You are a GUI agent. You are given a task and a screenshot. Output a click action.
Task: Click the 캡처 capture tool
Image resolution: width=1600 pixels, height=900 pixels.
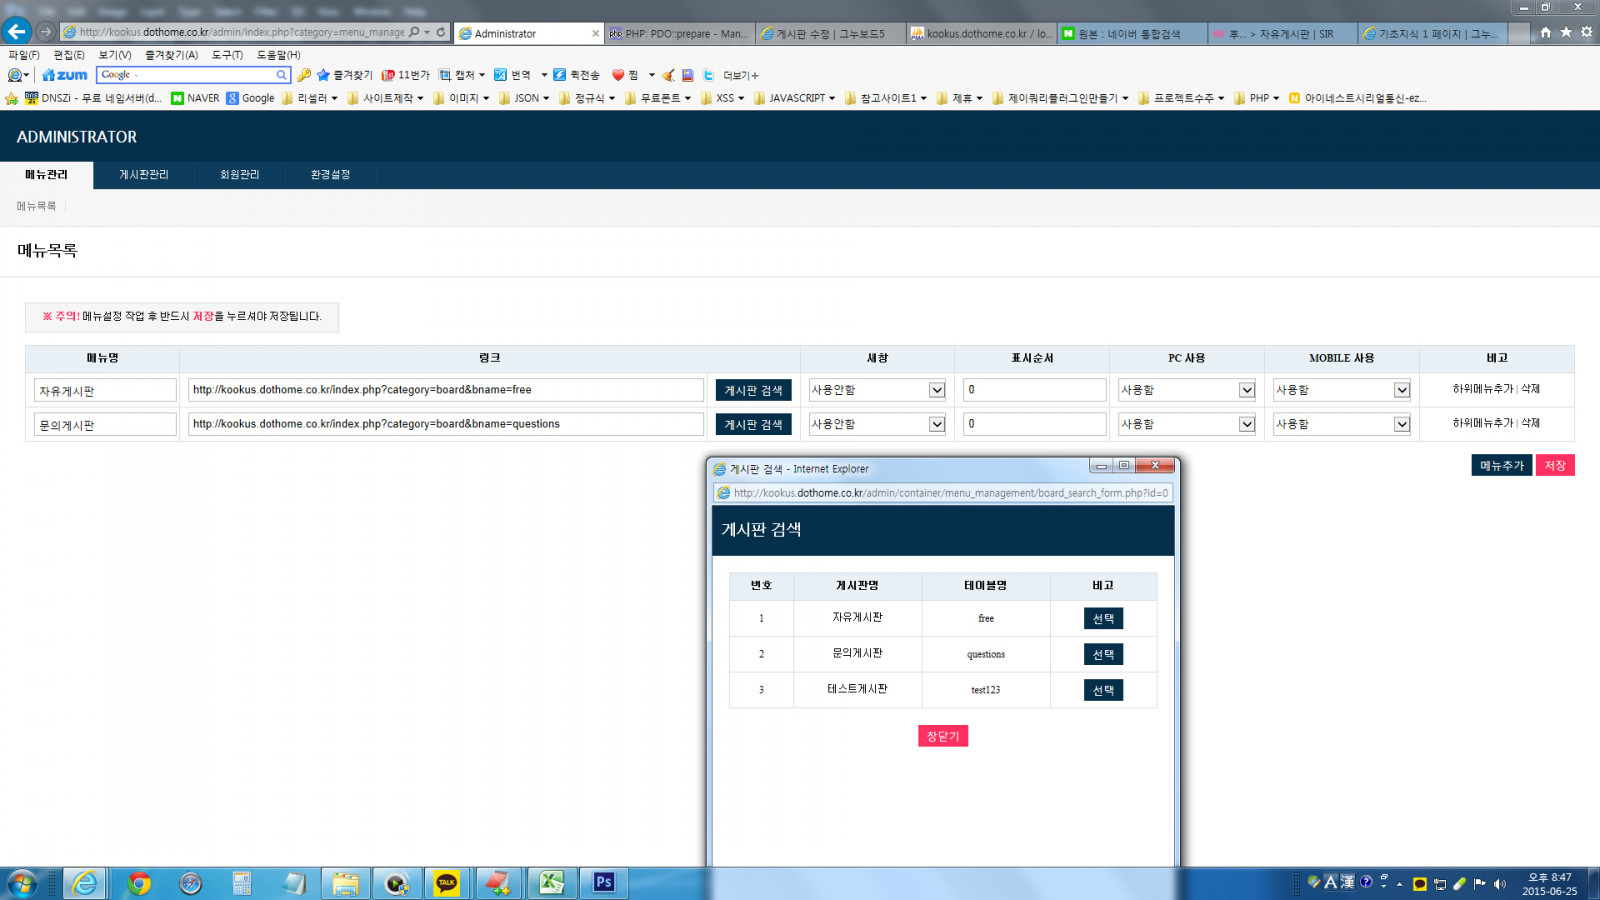click(461, 75)
